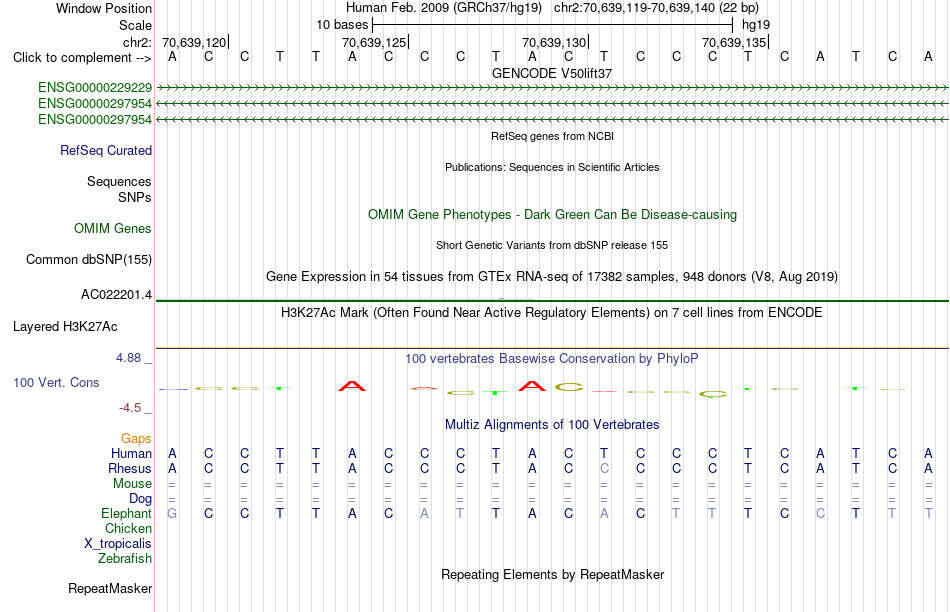This screenshot has width=950, height=612.
Task: Open RefSeq Curated track label
Action: (x=106, y=150)
